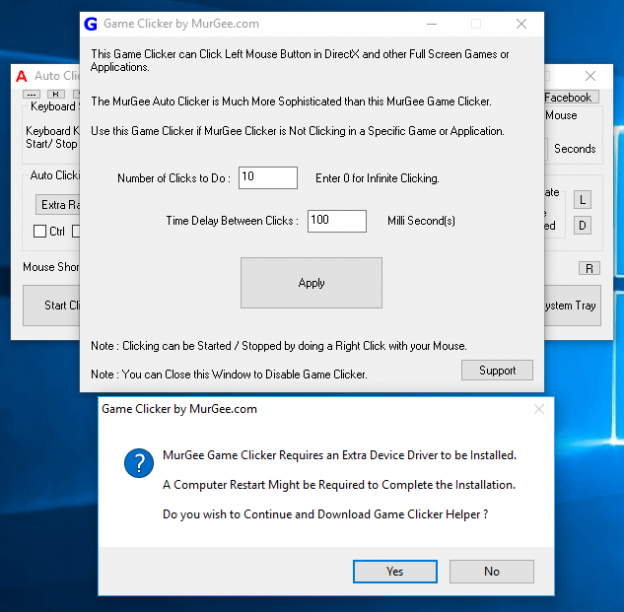
Task: Apply the Game Clicker settings
Action: pyautogui.click(x=311, y=283)
